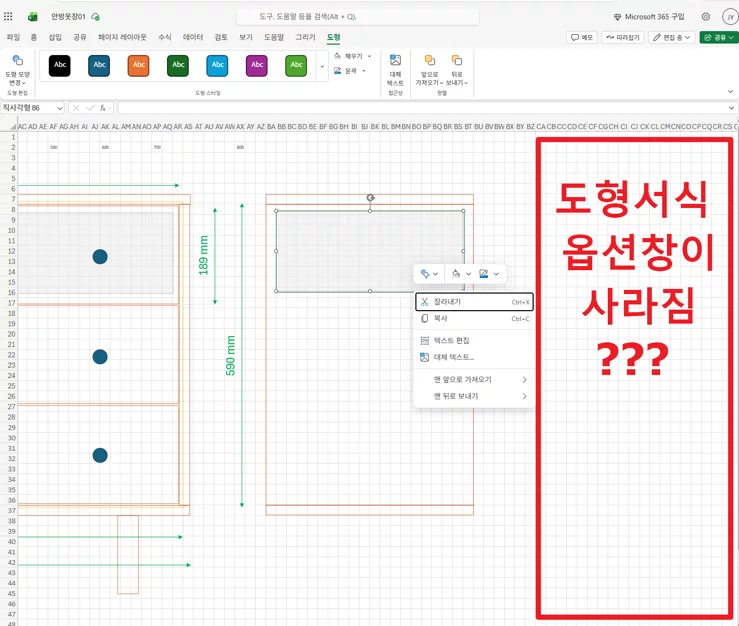Viewport: 739px width, 626px height.
Task: Click the 메모 comment button
Action: (x=582, y=37)
